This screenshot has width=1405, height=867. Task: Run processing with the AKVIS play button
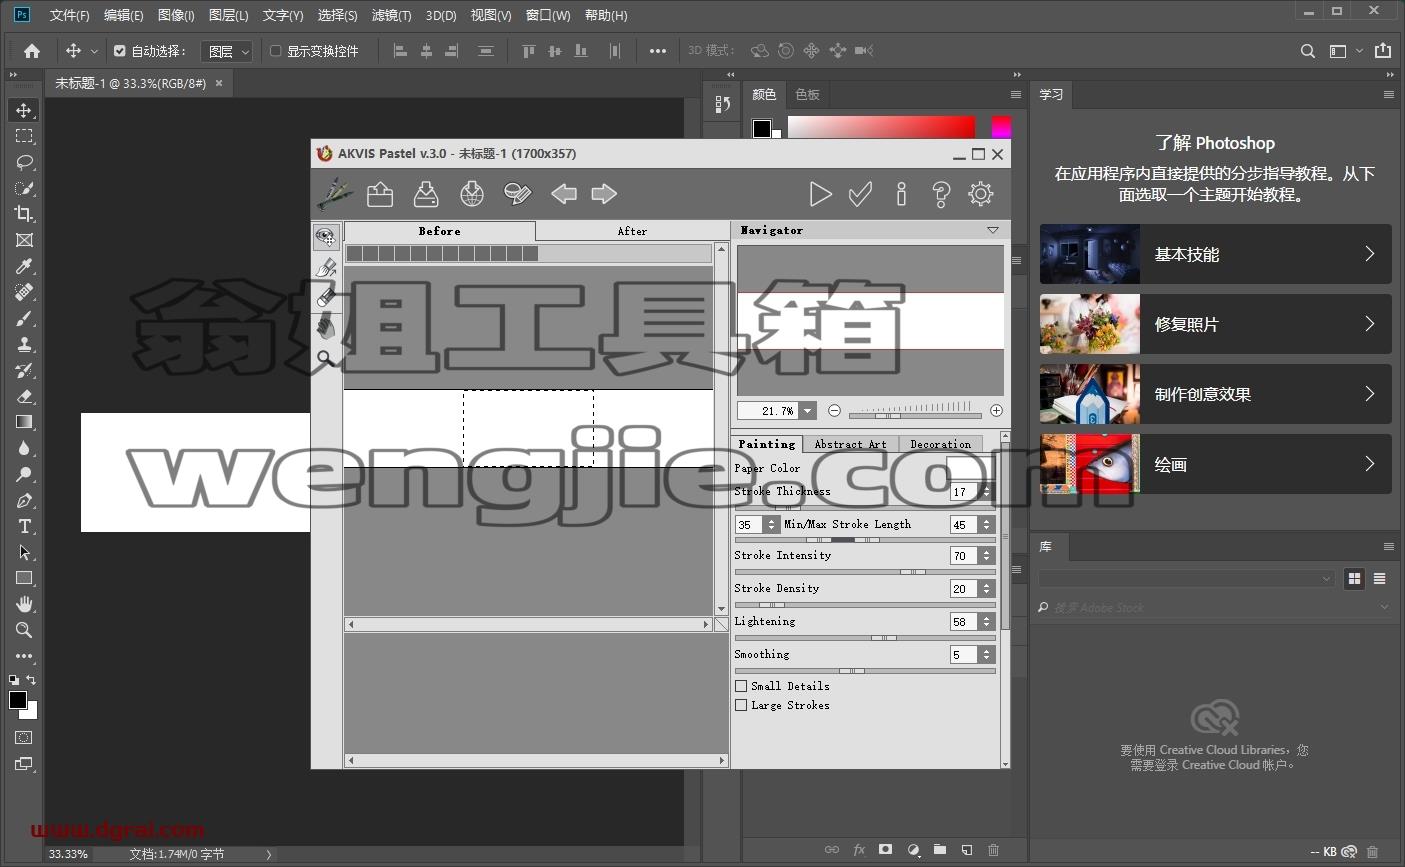(x=820, y=194)
